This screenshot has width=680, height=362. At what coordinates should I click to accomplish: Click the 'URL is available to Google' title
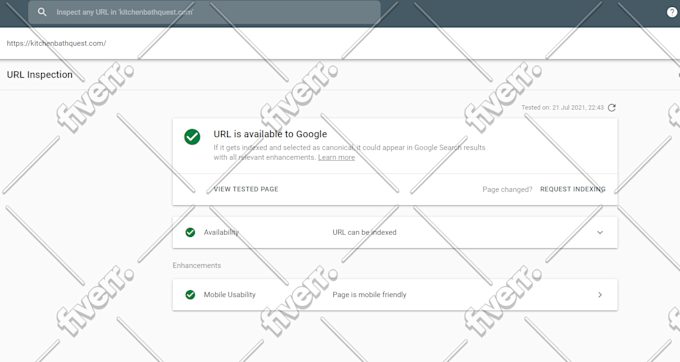[270, 134]
